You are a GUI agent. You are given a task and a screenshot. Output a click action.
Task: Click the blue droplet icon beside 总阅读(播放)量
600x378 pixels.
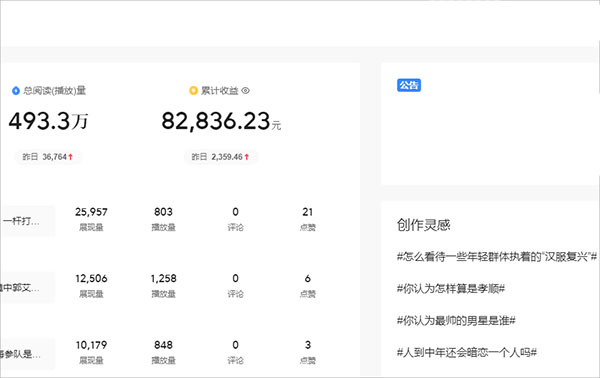pyautogui.click(x=16, y=91)
